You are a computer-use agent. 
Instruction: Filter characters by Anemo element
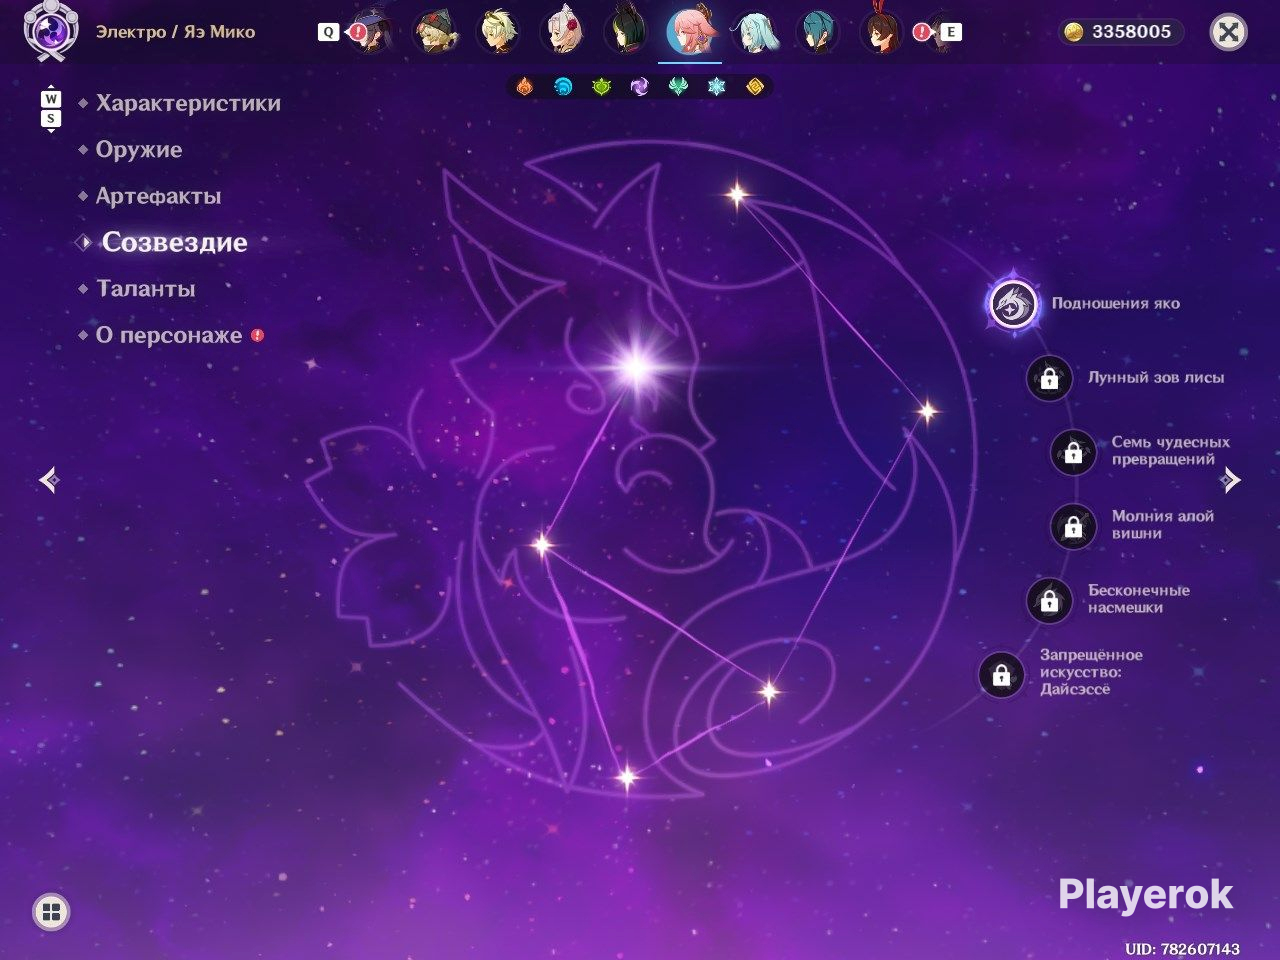coord(678,87)
